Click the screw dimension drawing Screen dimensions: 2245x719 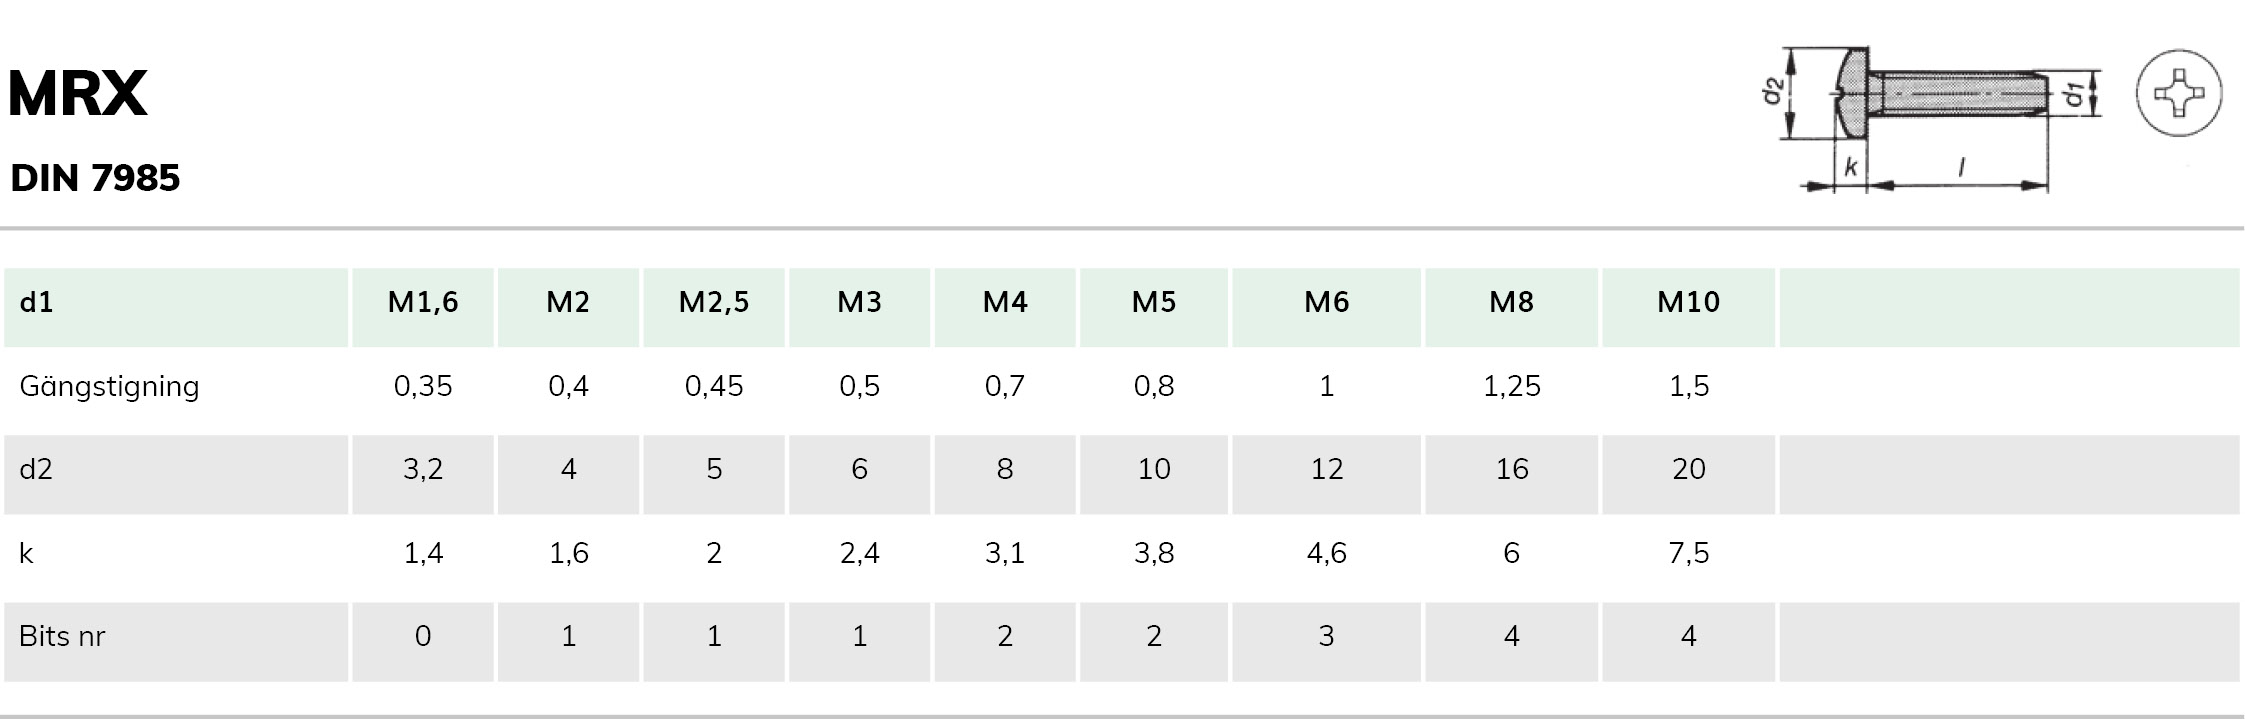1930,118
